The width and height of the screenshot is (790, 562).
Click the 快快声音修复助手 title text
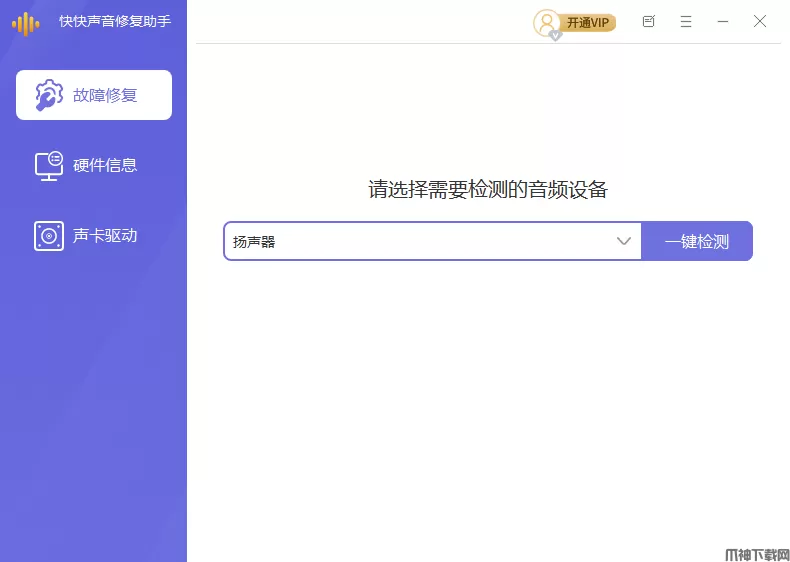[115, 21]
